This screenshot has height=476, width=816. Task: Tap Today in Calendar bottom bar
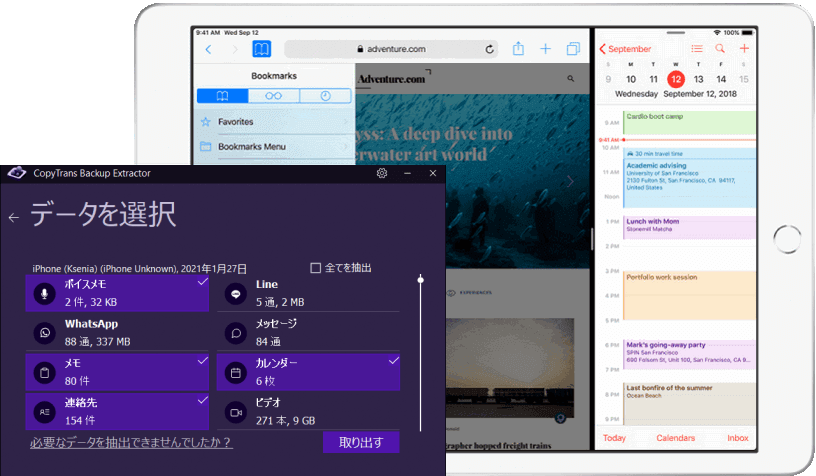point(614,438)
